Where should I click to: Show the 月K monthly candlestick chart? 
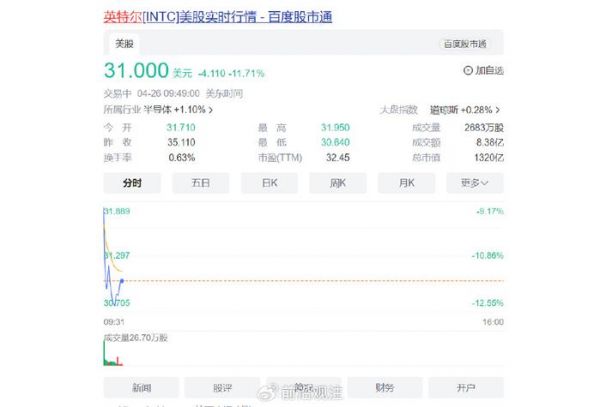(405, 183)
